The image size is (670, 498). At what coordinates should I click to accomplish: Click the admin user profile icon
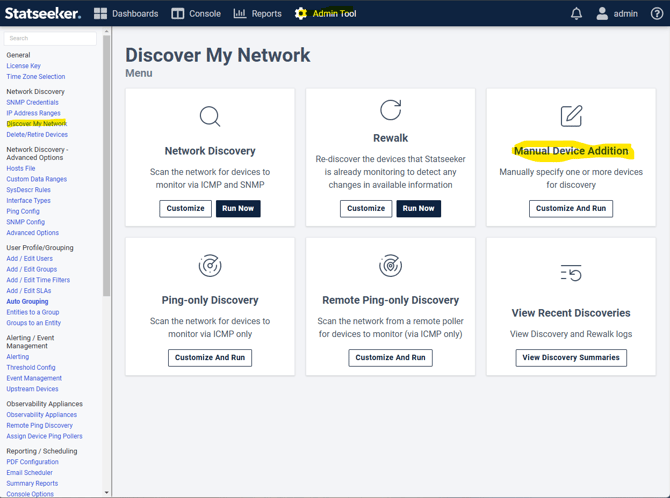coord(602,14)
